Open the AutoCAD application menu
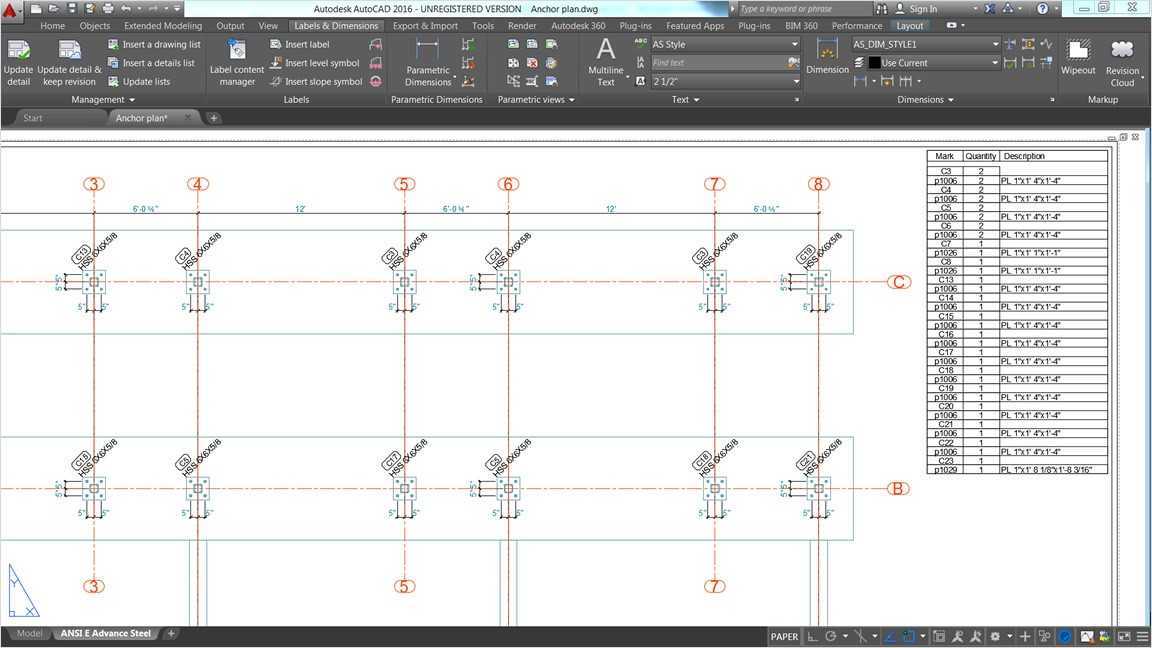Image resolution: width=1152 pixels, height=648 pixels. pyautogui.click(x=10, y=10)
